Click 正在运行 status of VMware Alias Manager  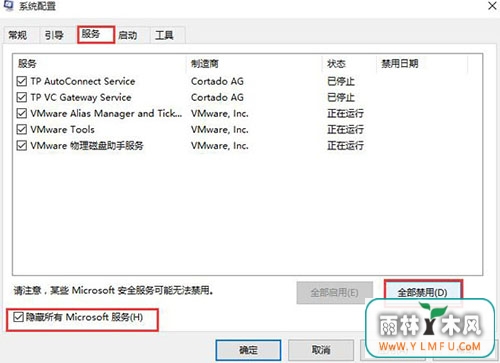tap(345, 113)
